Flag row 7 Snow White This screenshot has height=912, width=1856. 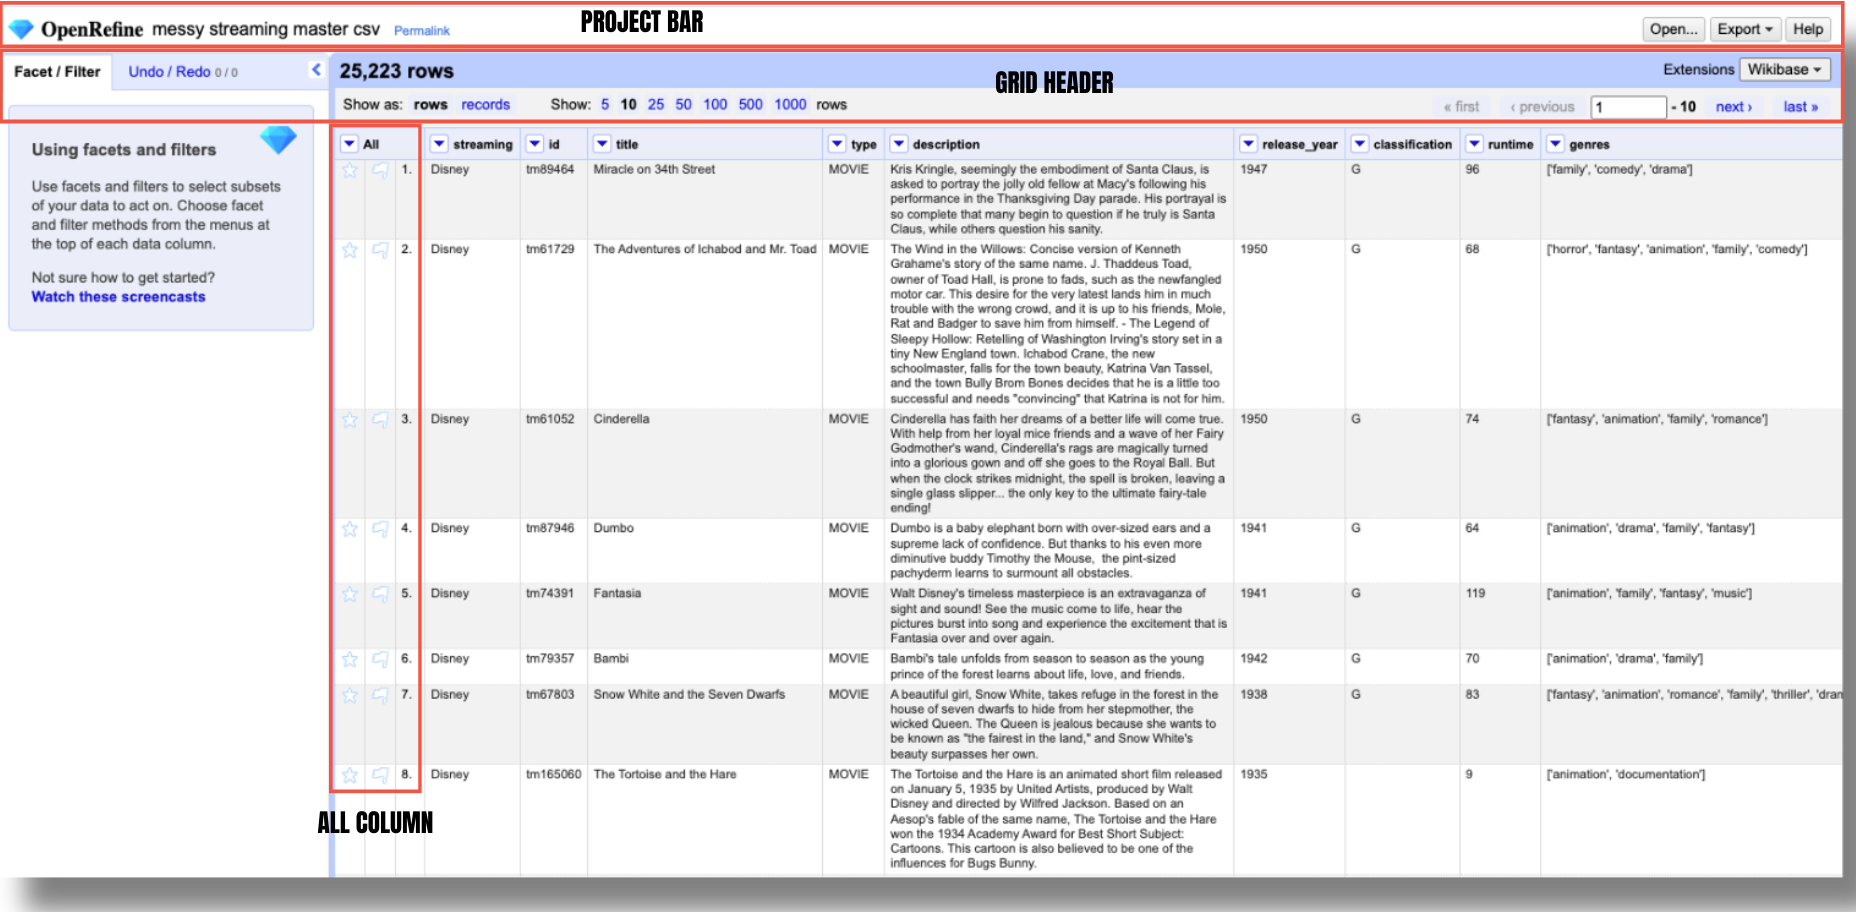tap(381, 695)
